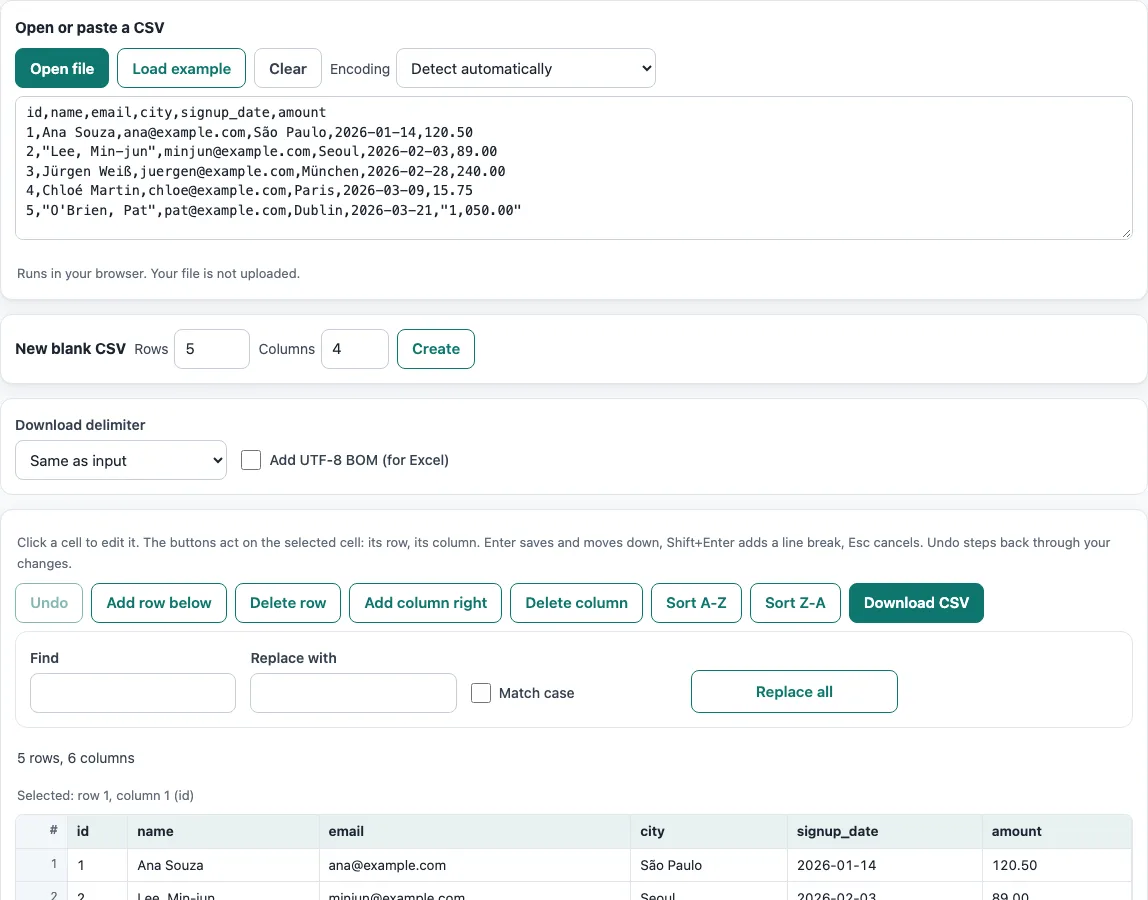Edit the São Paulo cell
This screenshot has height=900, width=1148.
(709, 865)
